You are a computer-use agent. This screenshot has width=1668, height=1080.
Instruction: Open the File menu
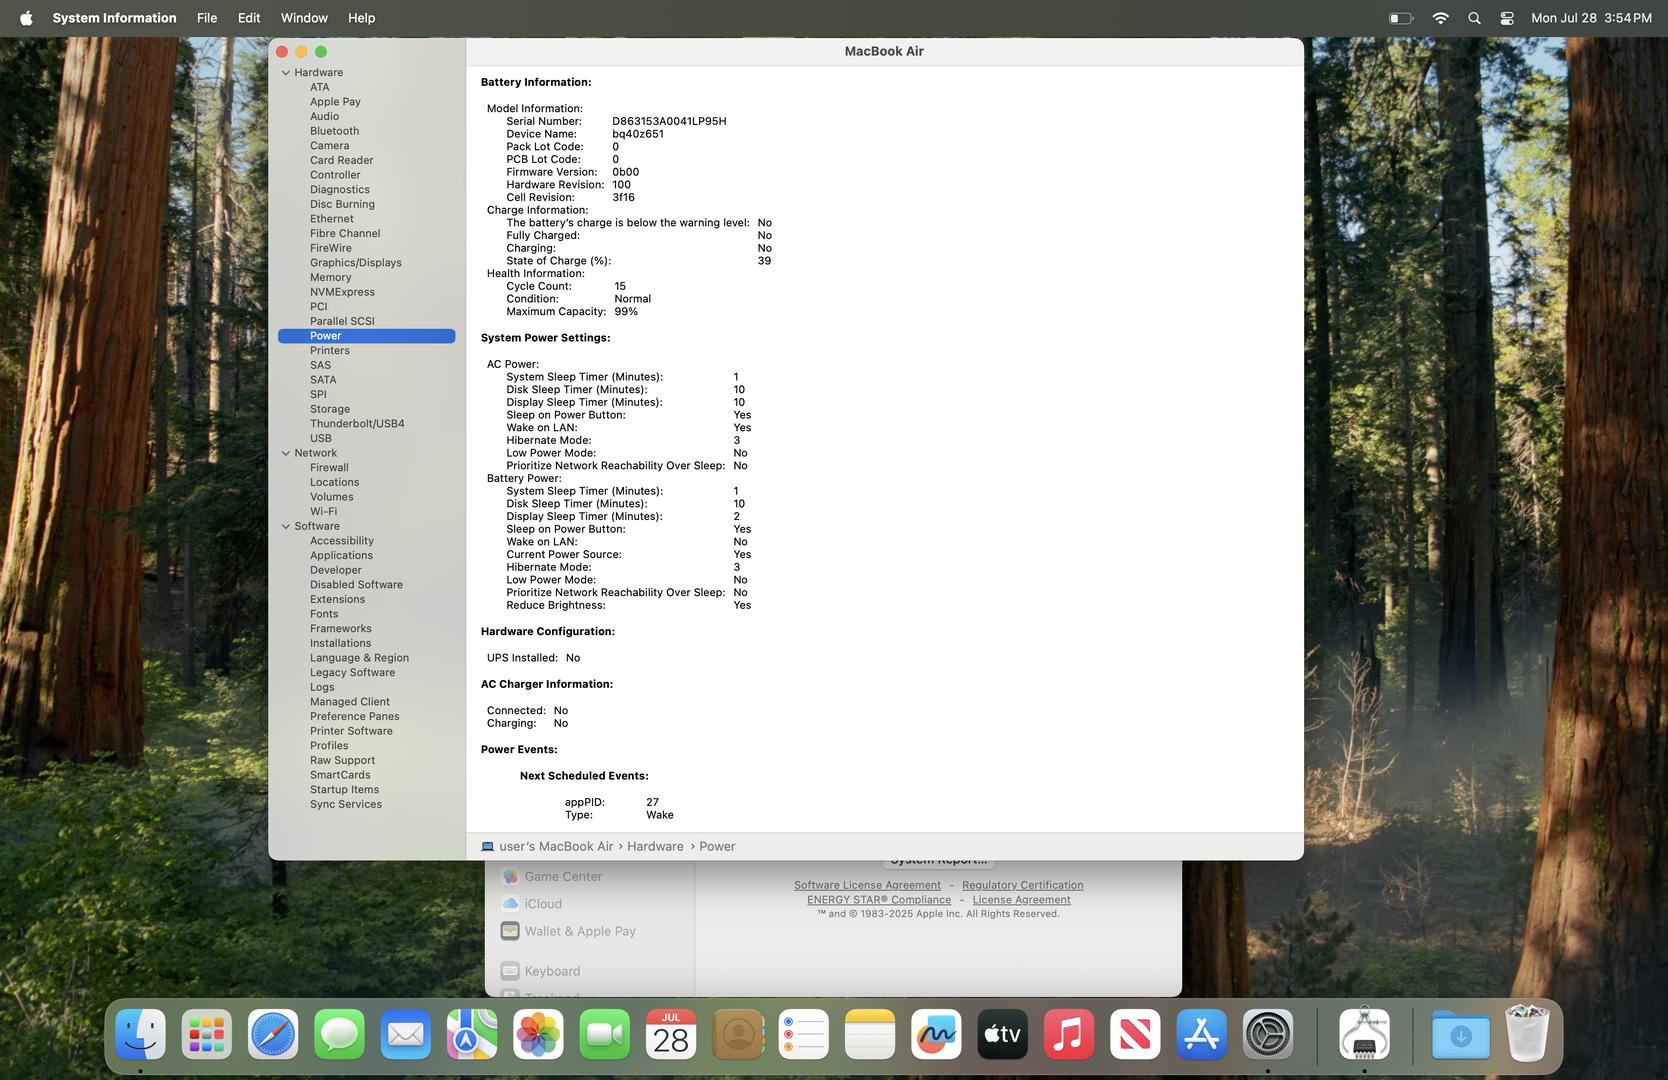207,18
